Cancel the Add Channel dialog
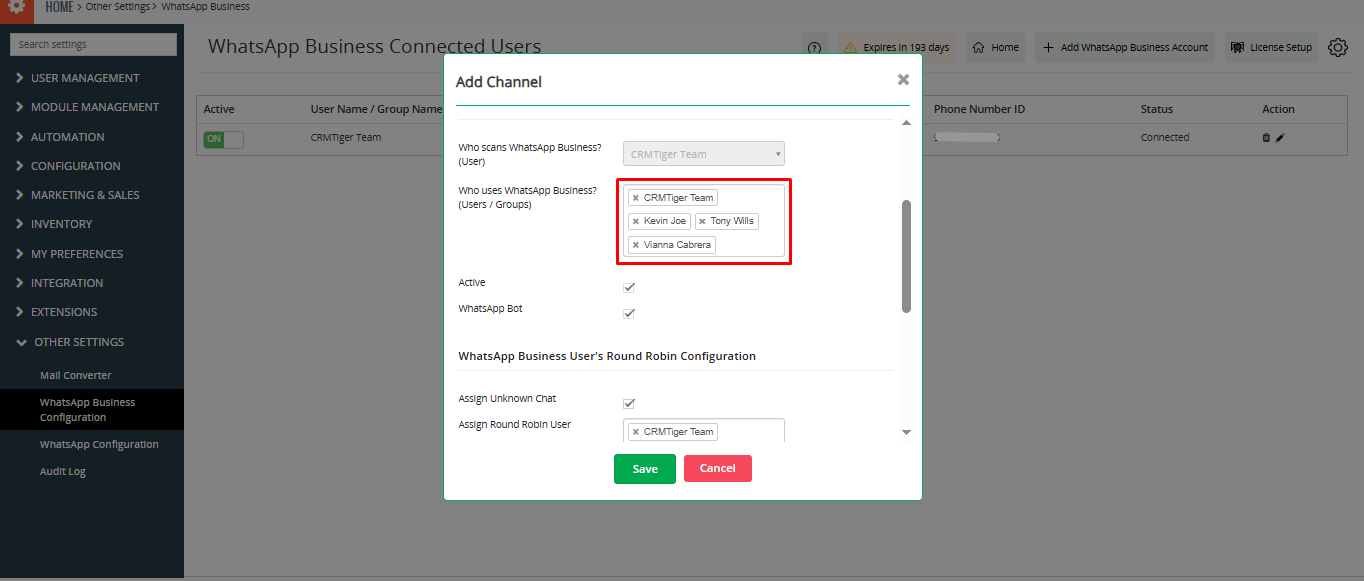This screenshot has height=581, width=1364. tap(718, 468)
